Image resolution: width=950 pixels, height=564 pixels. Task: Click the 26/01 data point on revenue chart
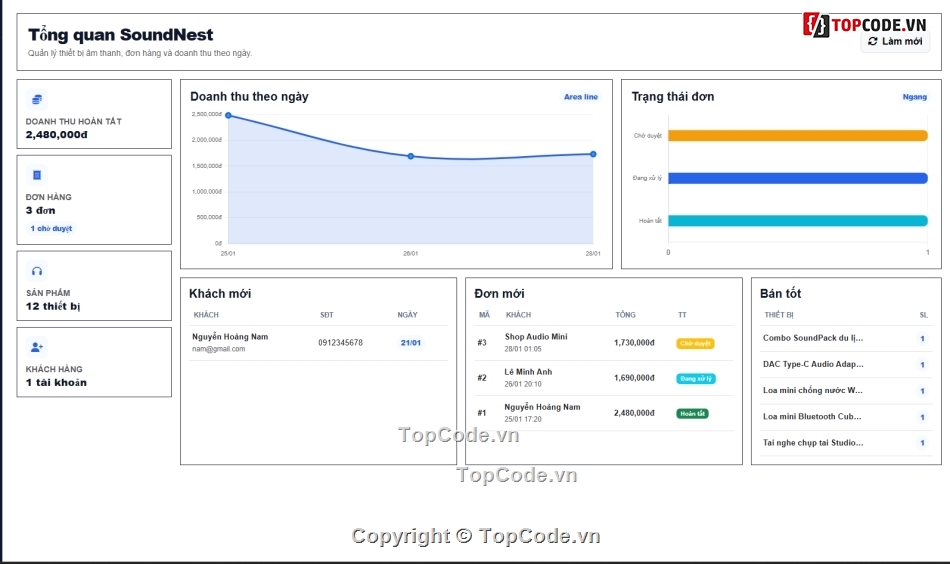point(411,156)
